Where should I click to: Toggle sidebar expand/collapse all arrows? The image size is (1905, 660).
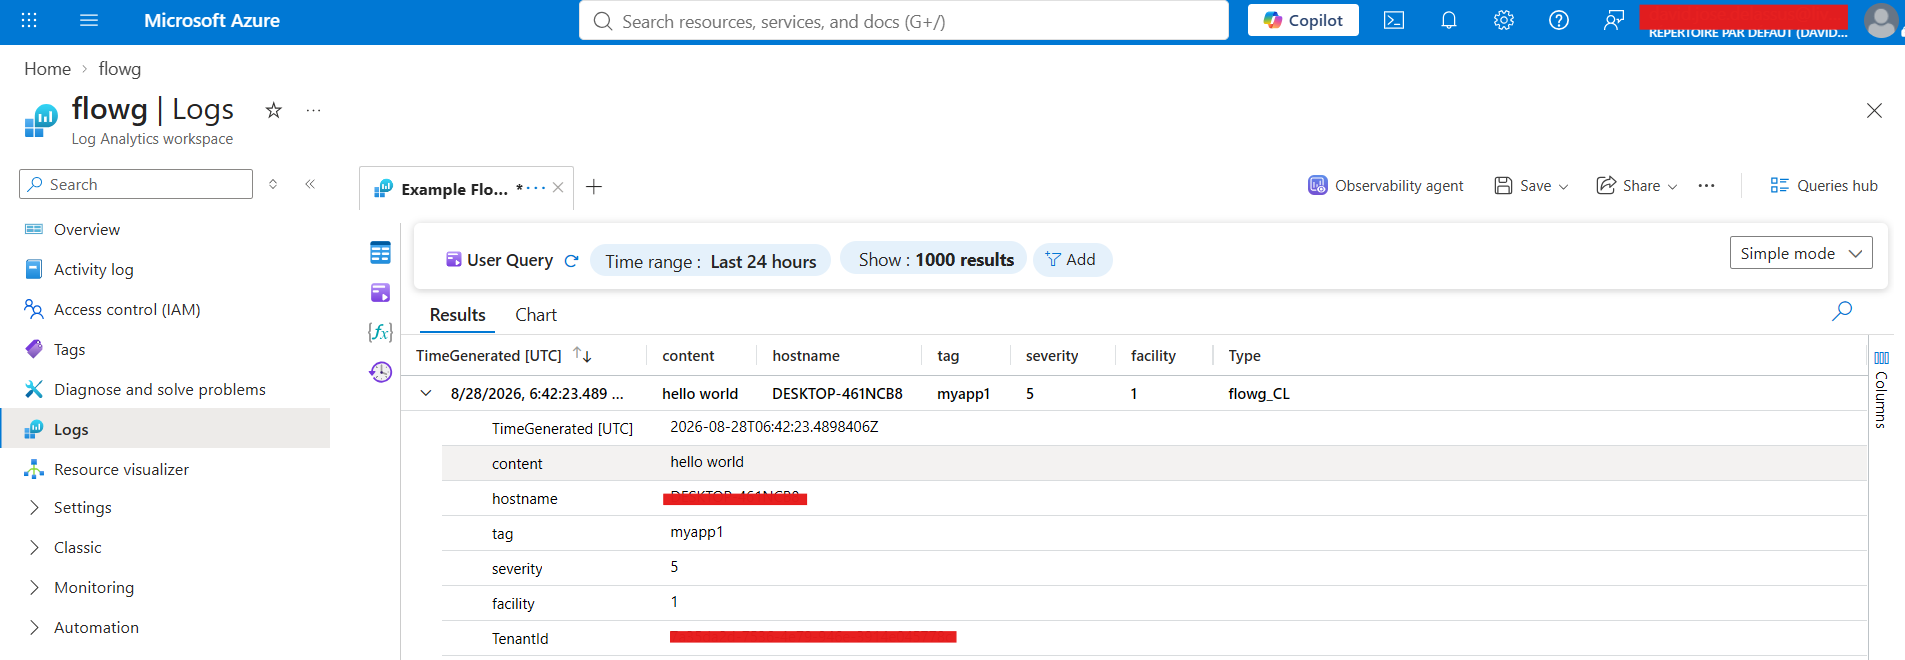(x=273, y=184)
